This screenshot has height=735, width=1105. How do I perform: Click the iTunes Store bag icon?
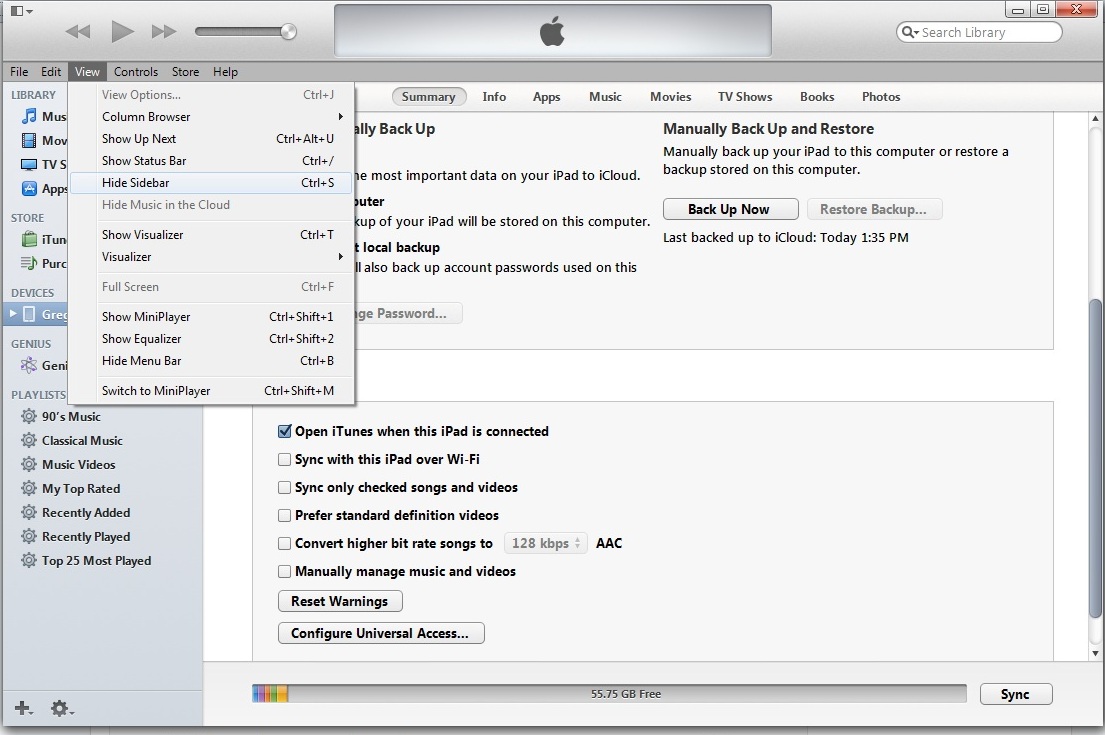coord(29,240)
